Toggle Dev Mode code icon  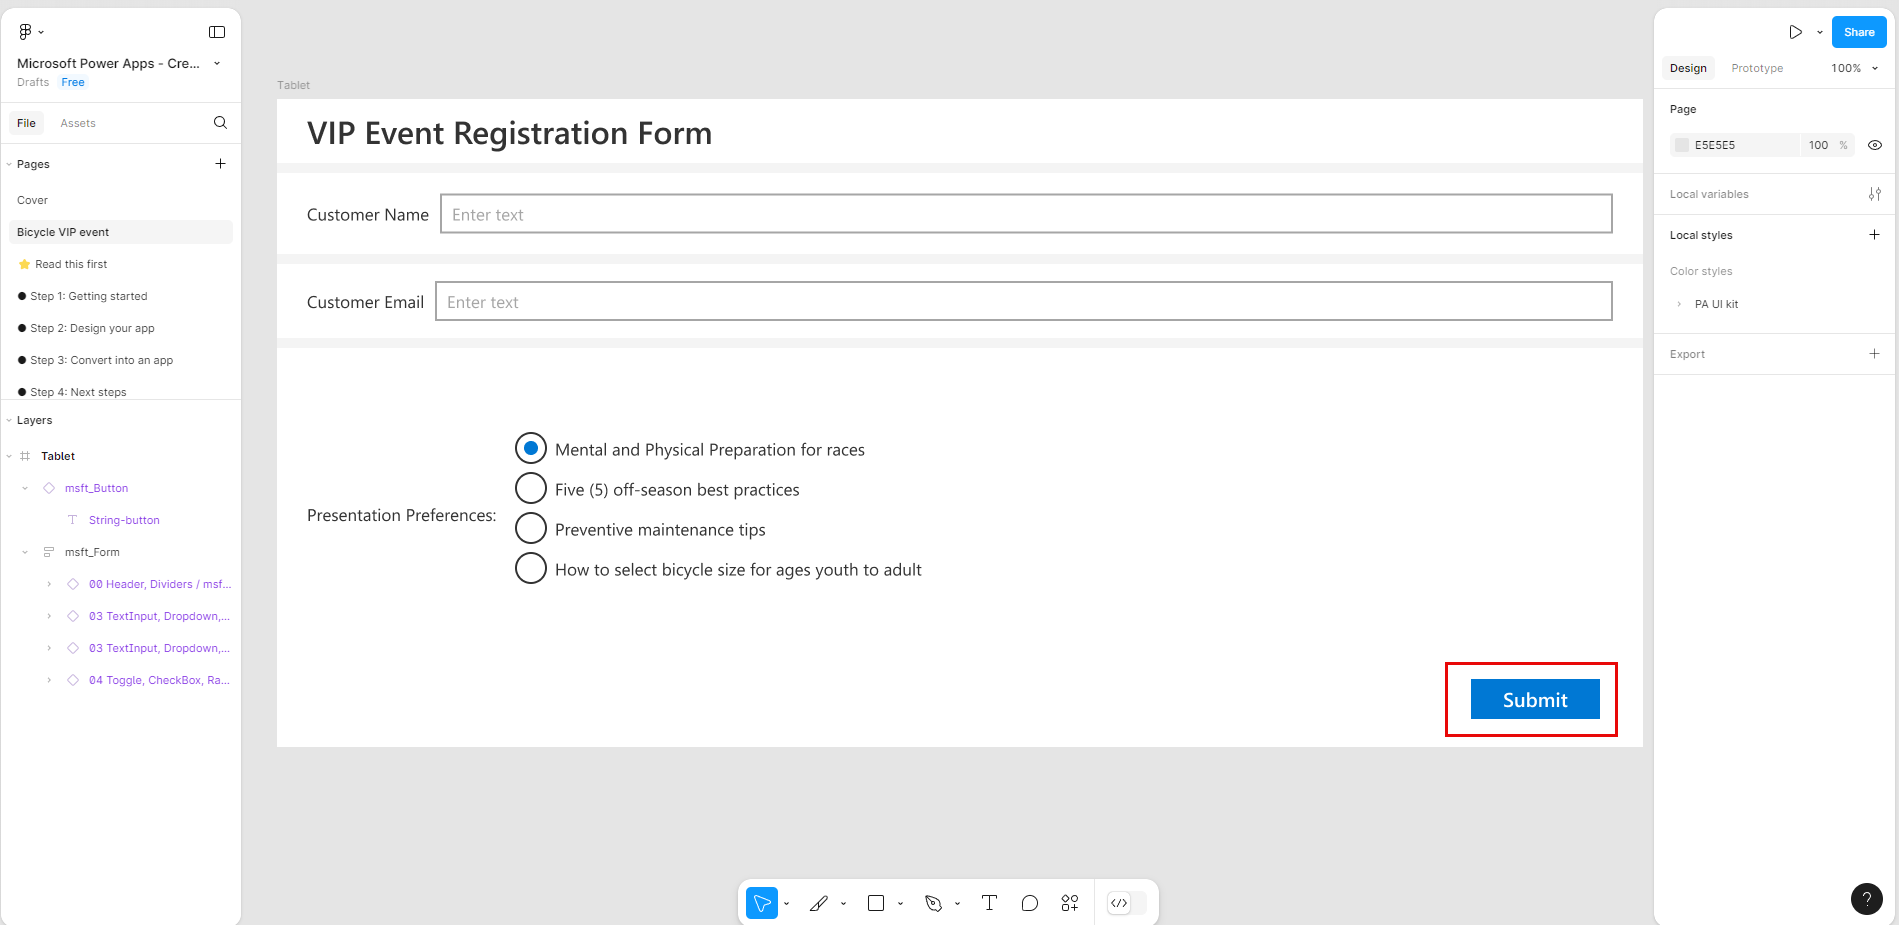[1119, 903]
